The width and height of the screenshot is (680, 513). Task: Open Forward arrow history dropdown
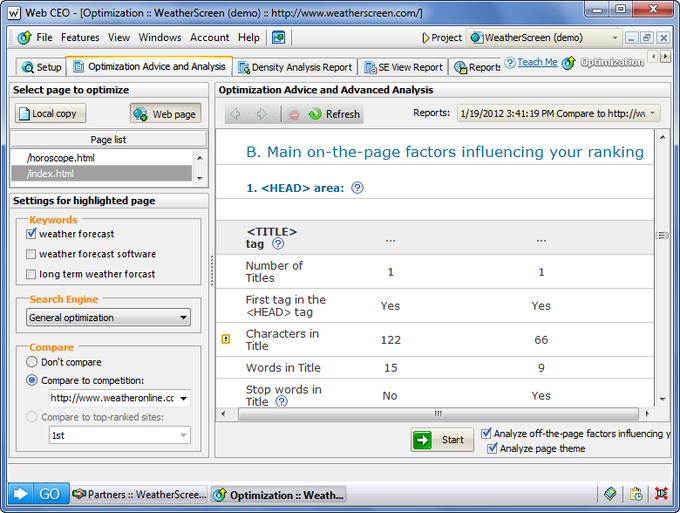click(275, 114)
